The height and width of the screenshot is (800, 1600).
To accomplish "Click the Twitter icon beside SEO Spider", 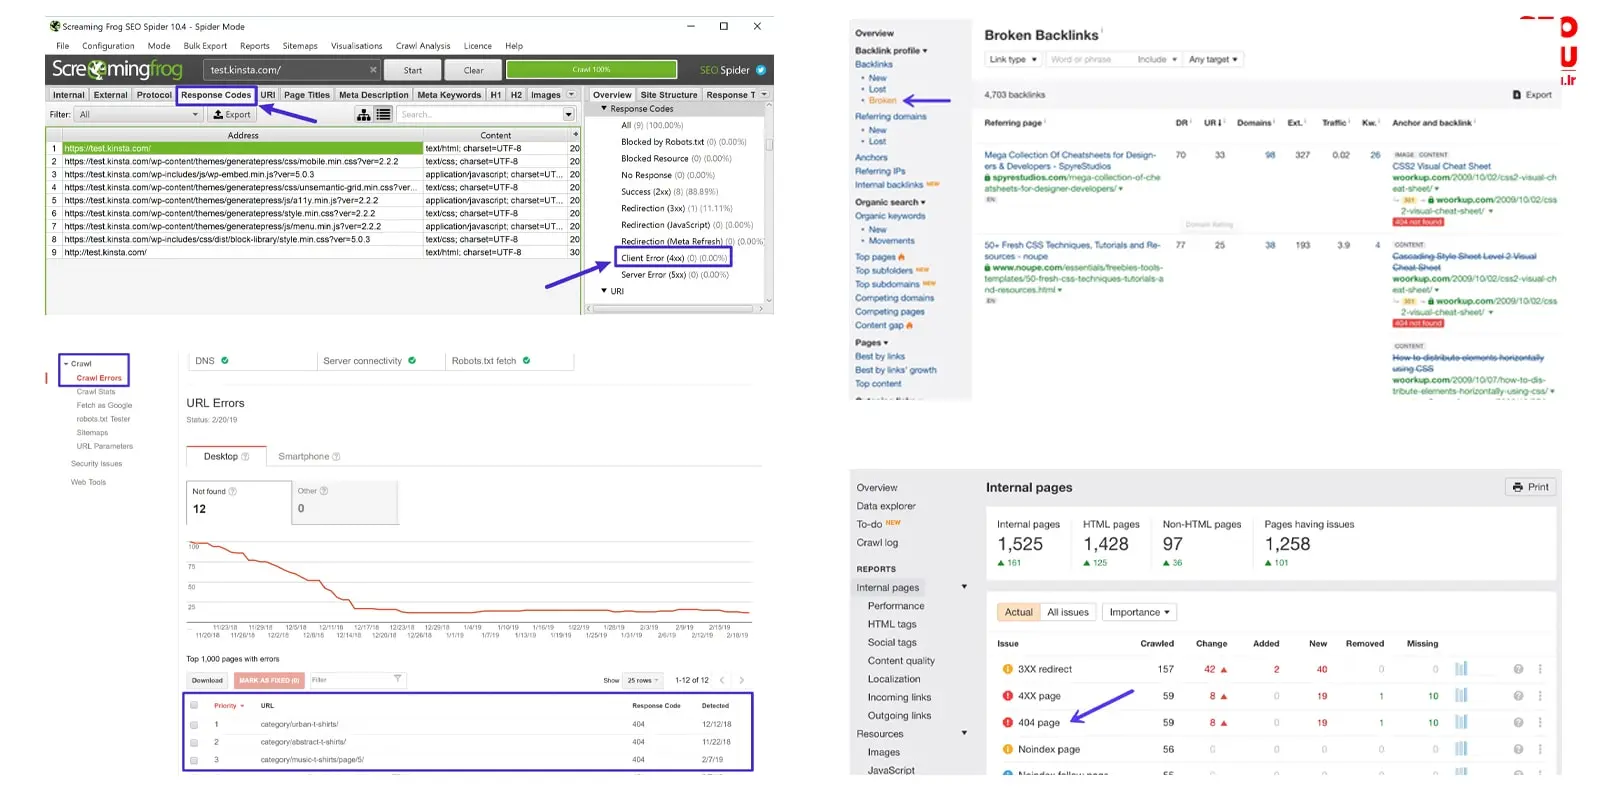I will 761,70.
